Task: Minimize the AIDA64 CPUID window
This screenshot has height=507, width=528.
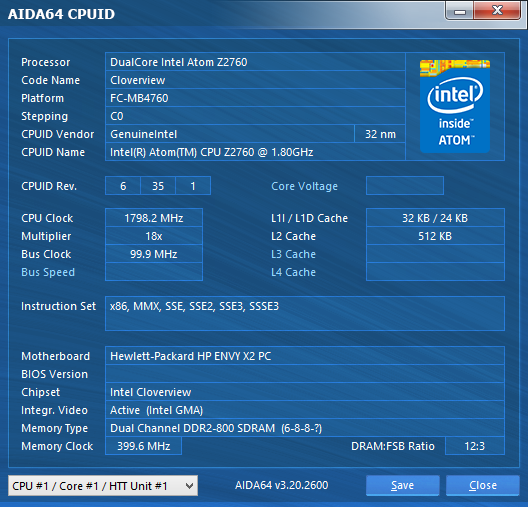Action: (460, 11)
